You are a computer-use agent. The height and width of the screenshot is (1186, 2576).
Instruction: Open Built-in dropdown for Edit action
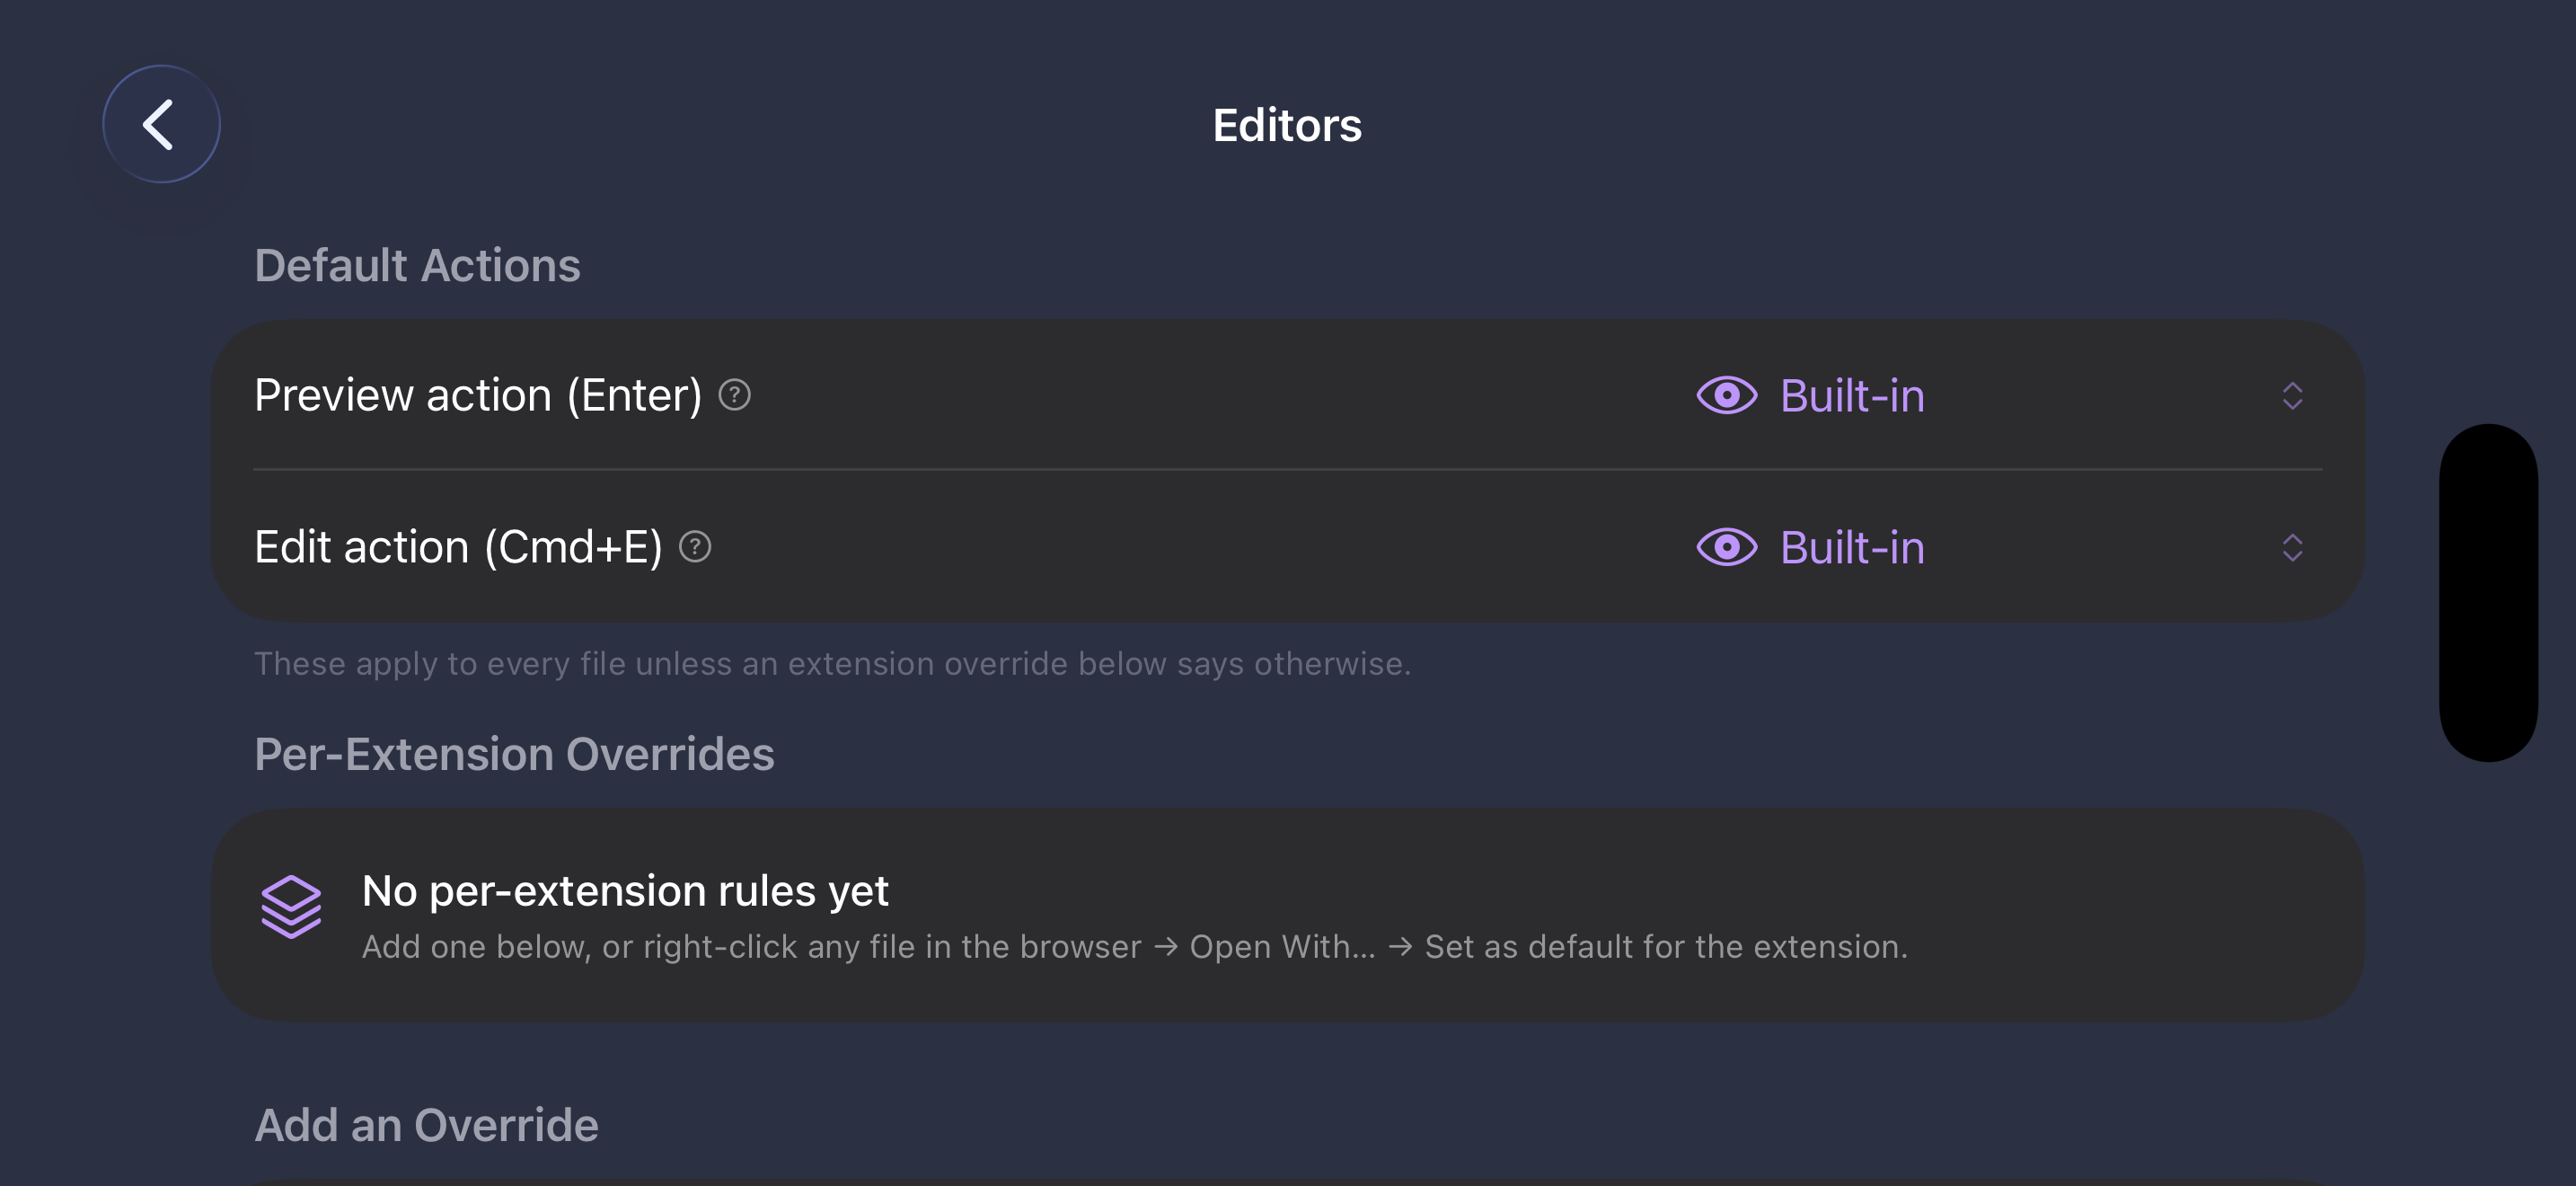[x=2001, y=548]
